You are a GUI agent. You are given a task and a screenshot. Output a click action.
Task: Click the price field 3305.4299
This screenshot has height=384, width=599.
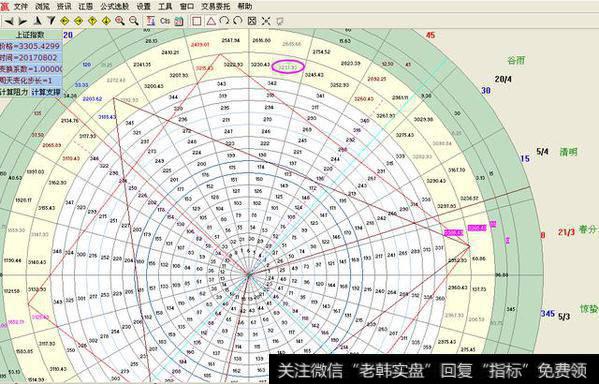30,46
